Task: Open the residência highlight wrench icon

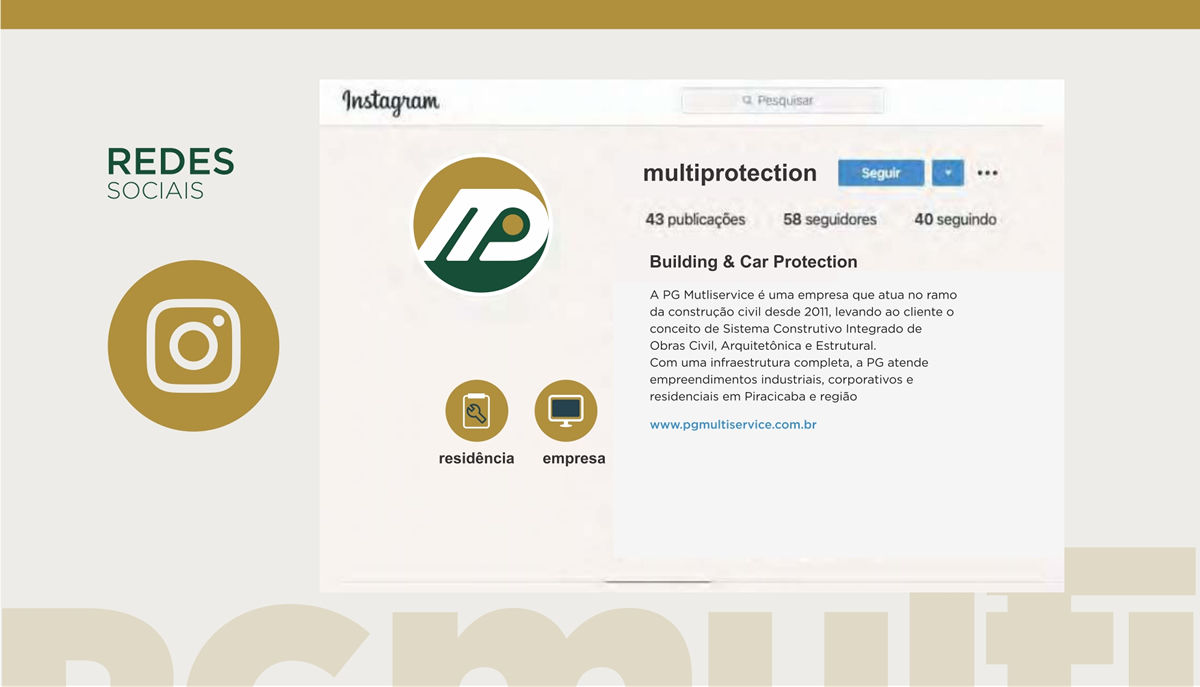Action: point(477,411)
